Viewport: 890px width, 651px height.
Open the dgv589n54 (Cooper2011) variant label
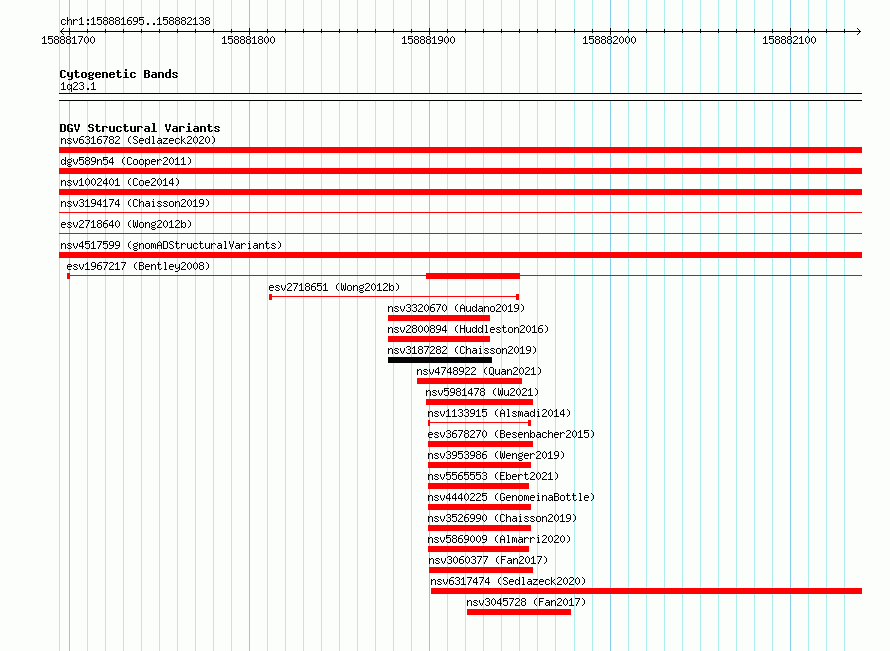[x=126, y=161]
